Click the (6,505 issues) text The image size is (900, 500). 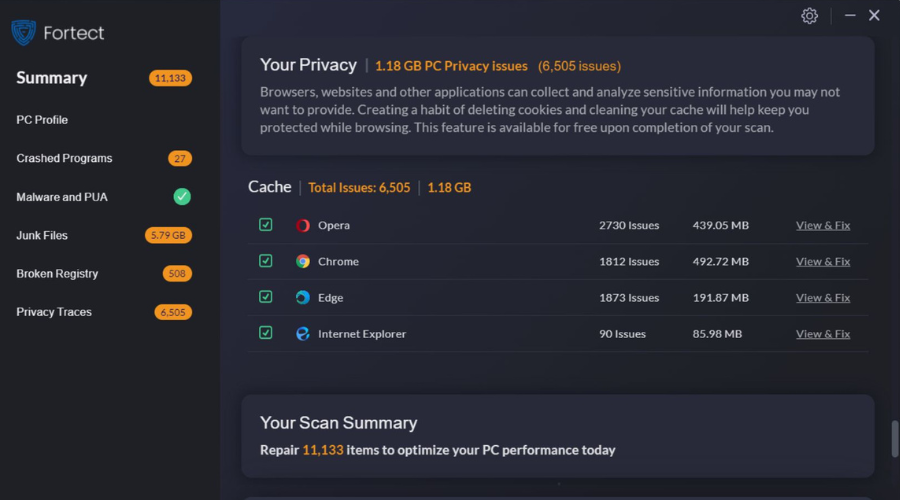tap(579, 66)
